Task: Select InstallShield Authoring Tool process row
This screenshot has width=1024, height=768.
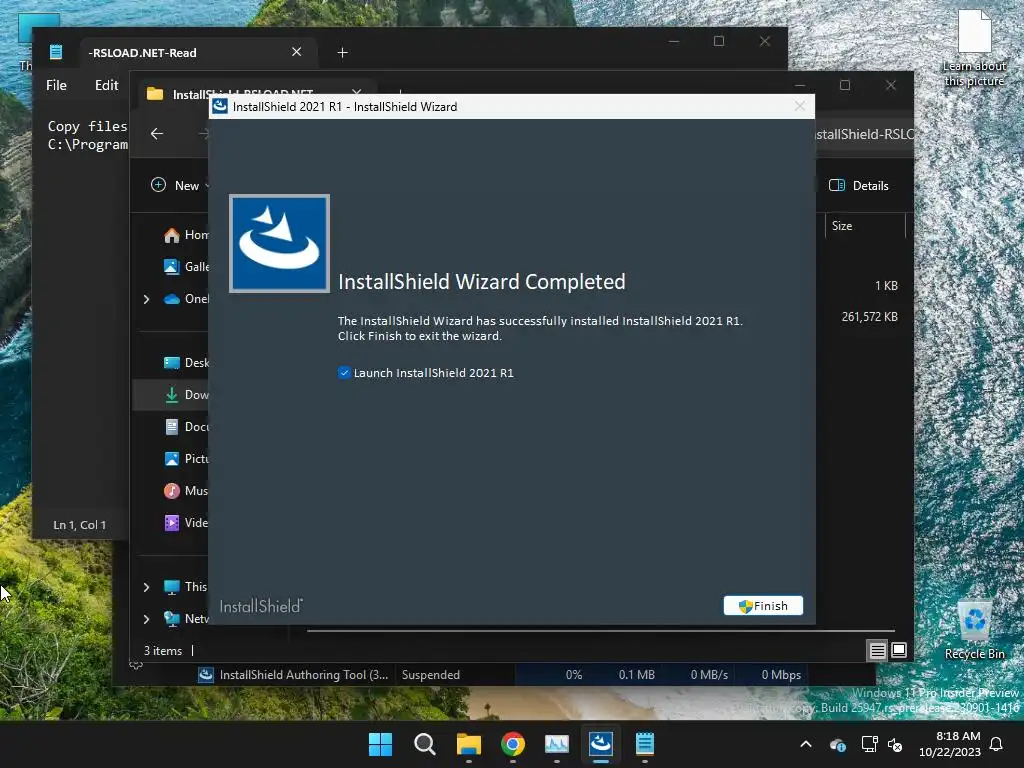Action: coord(503,675)
